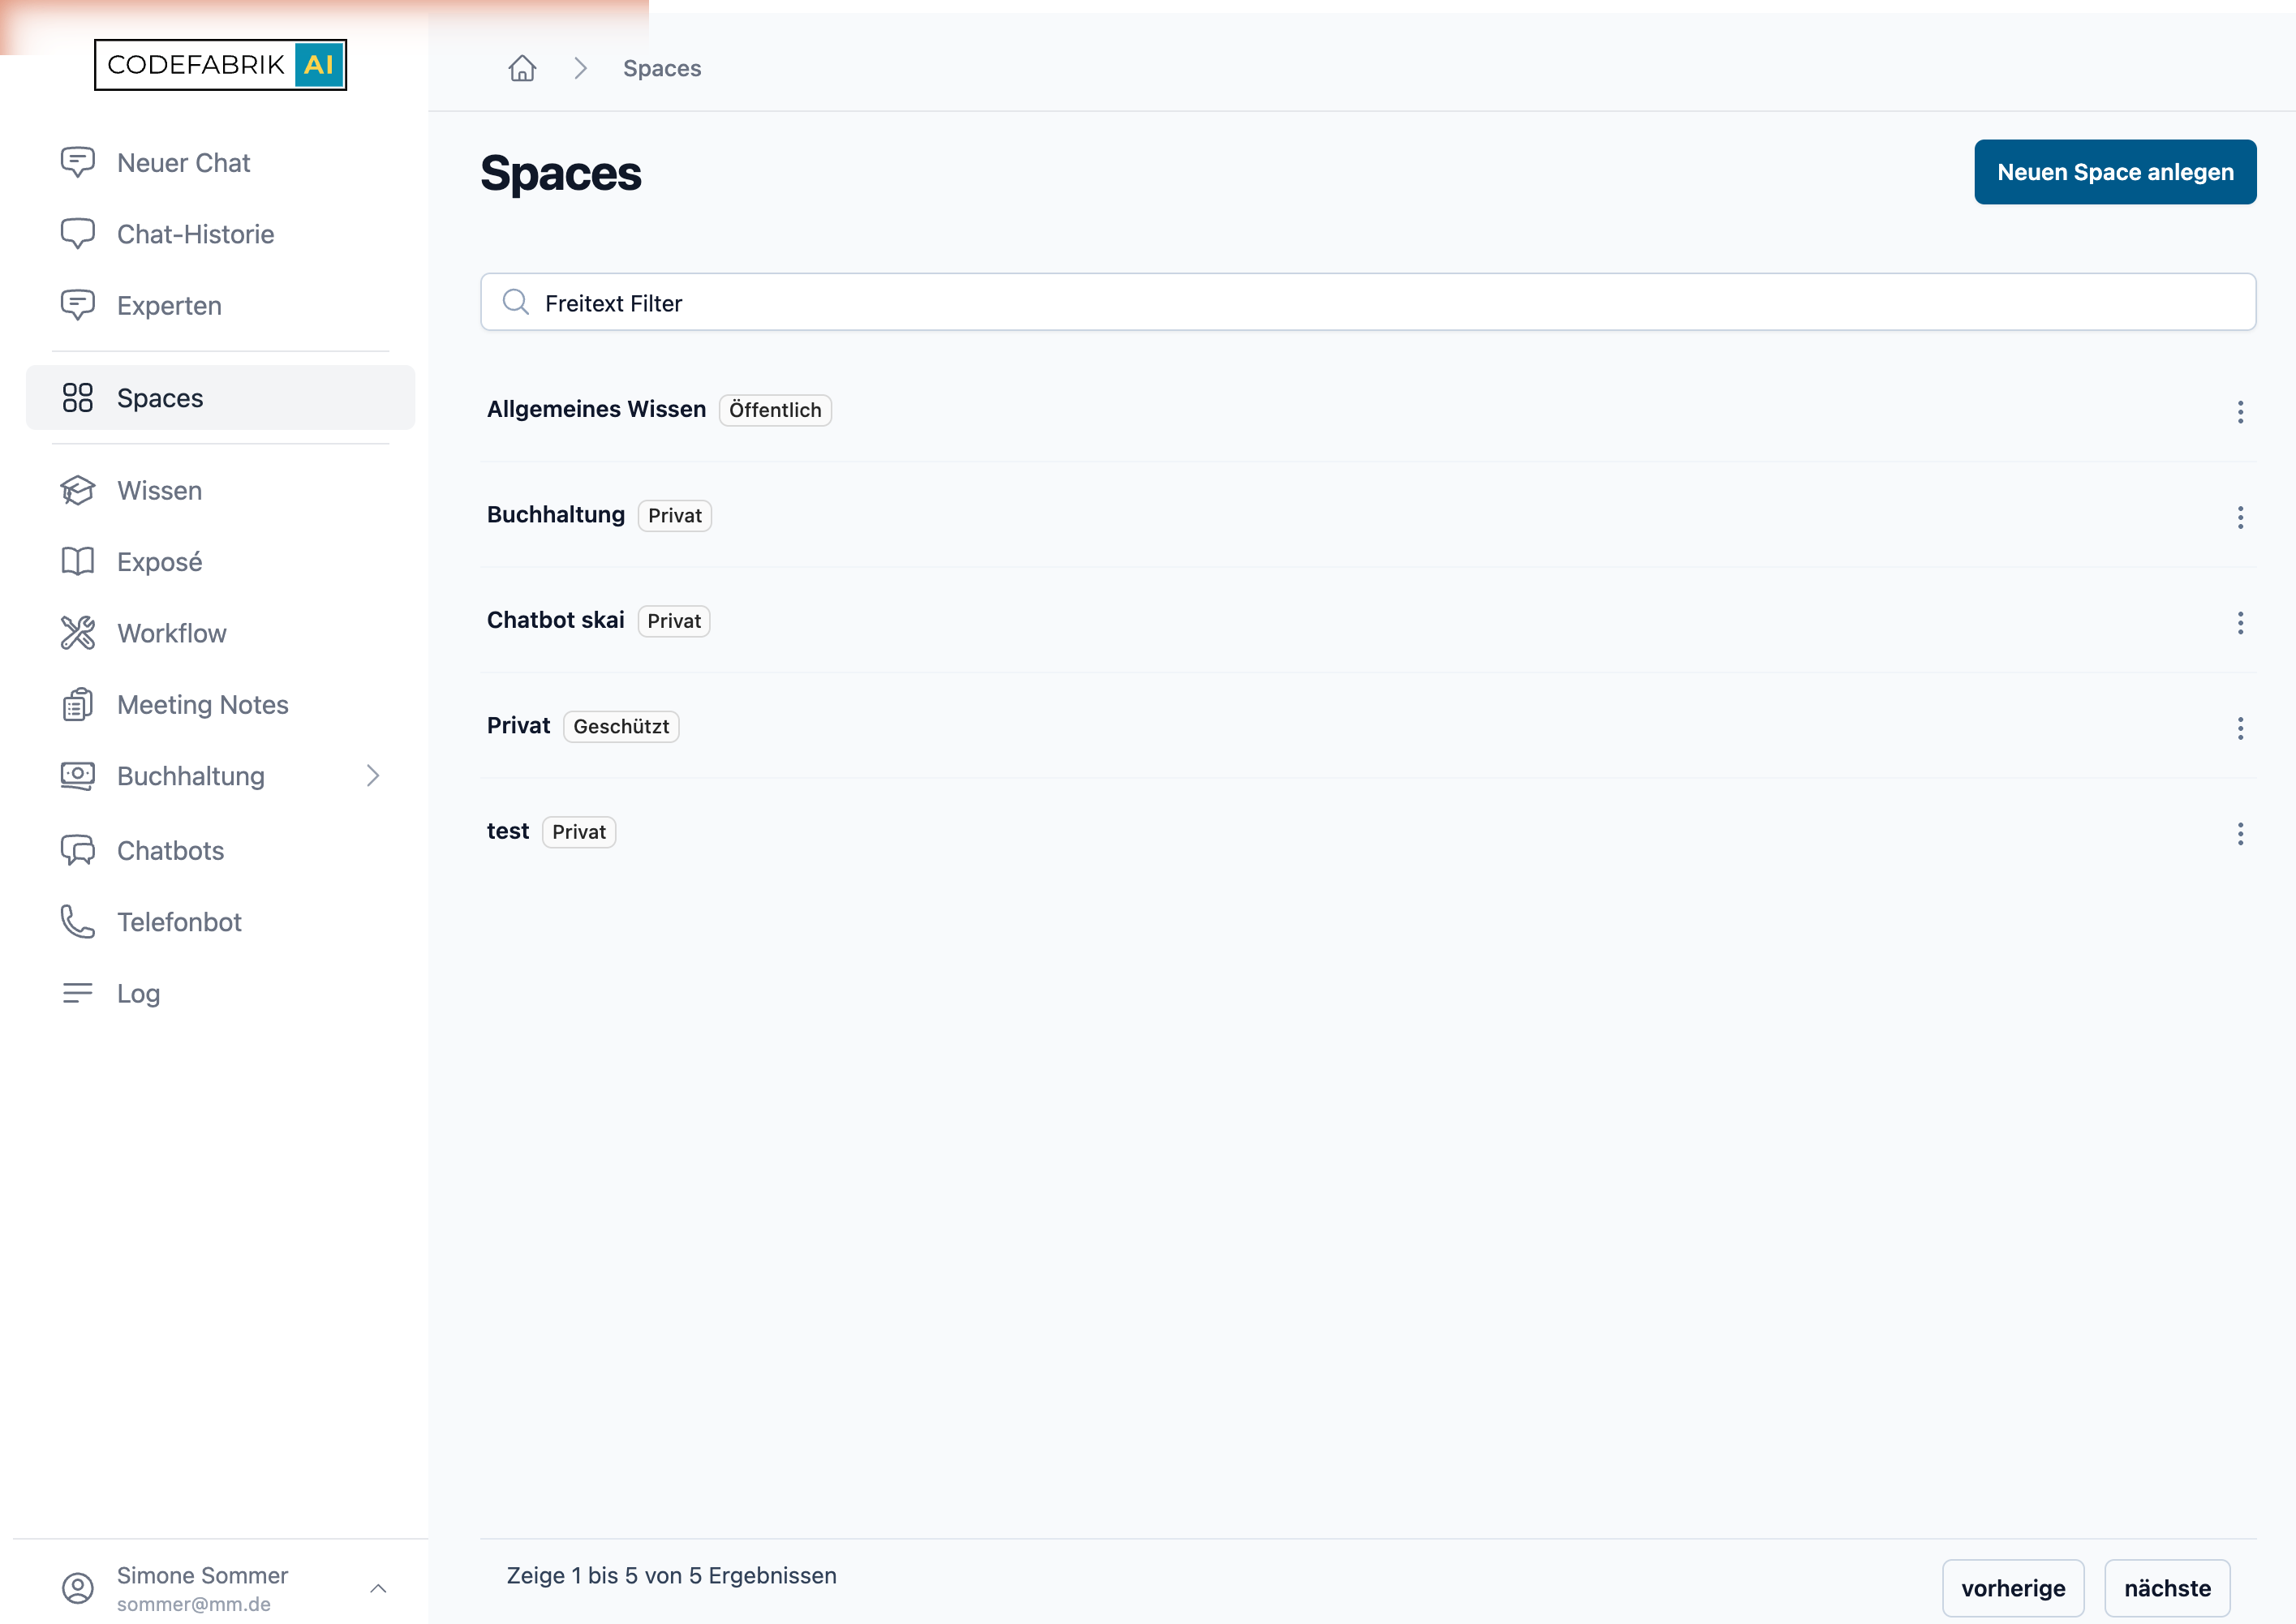The height and width of the screenshot is (1624, 2296).
Task: Open Chat-Historie in the sidebar
Action: (x=220, y=234)
